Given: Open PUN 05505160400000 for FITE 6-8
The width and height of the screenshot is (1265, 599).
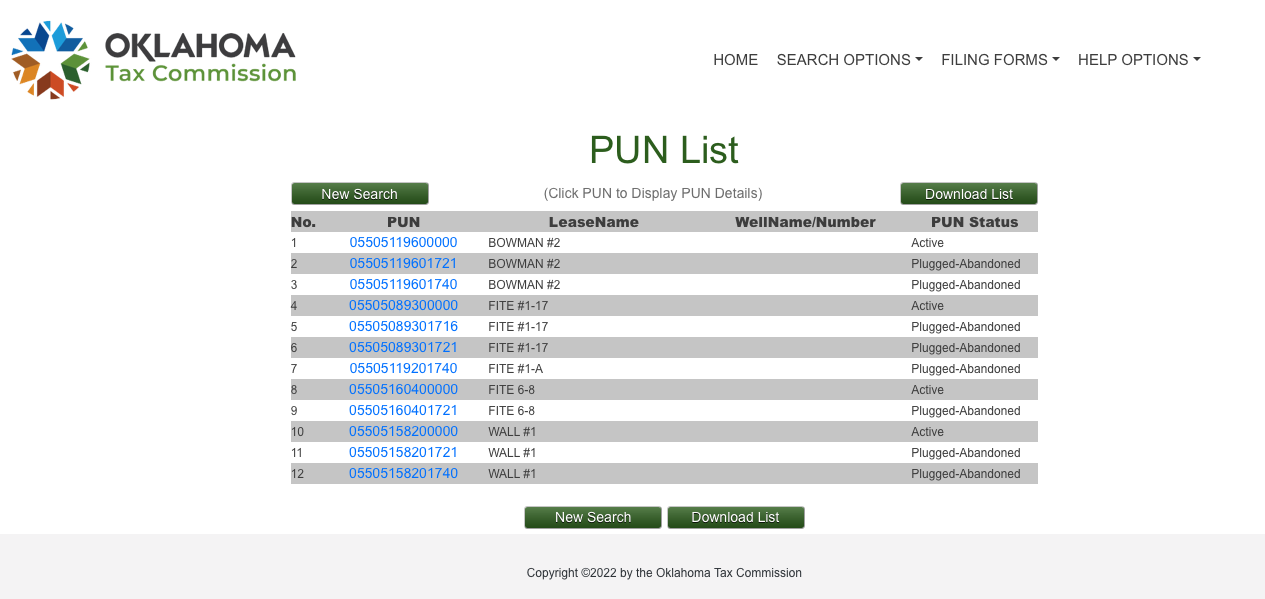Looking at the screenshot, I should (403, 389).
